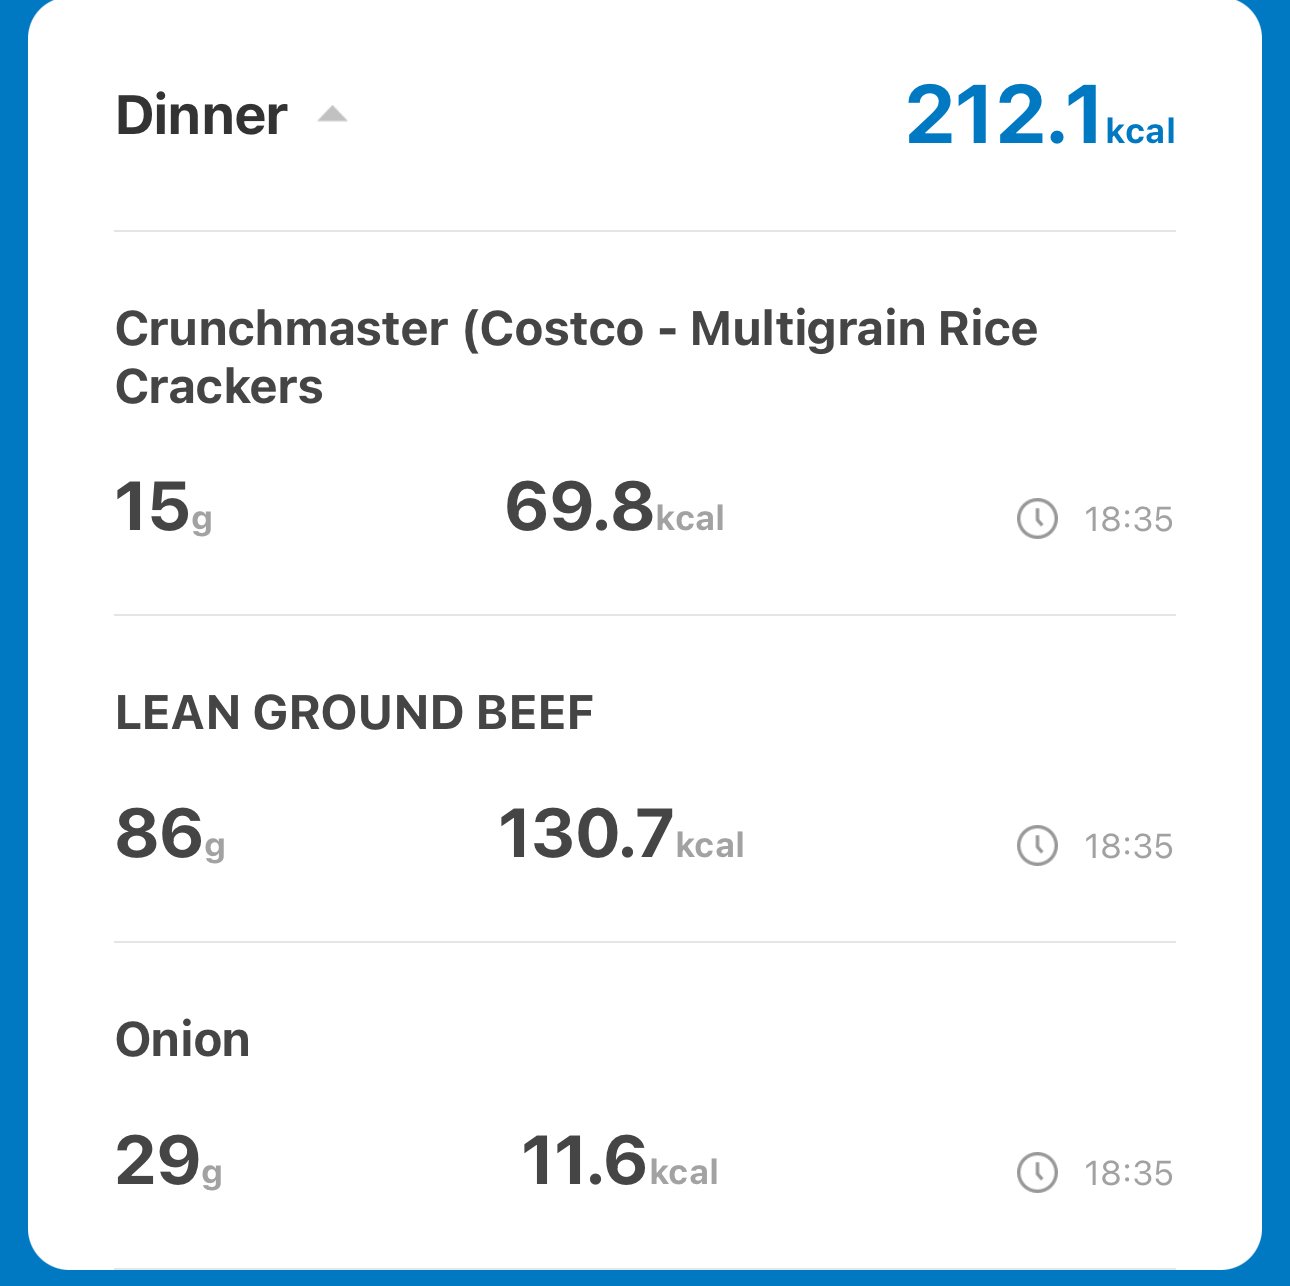Tap the word Crackers in first entry
This screenshot has width=1290, height=1286.
[219, 387]
